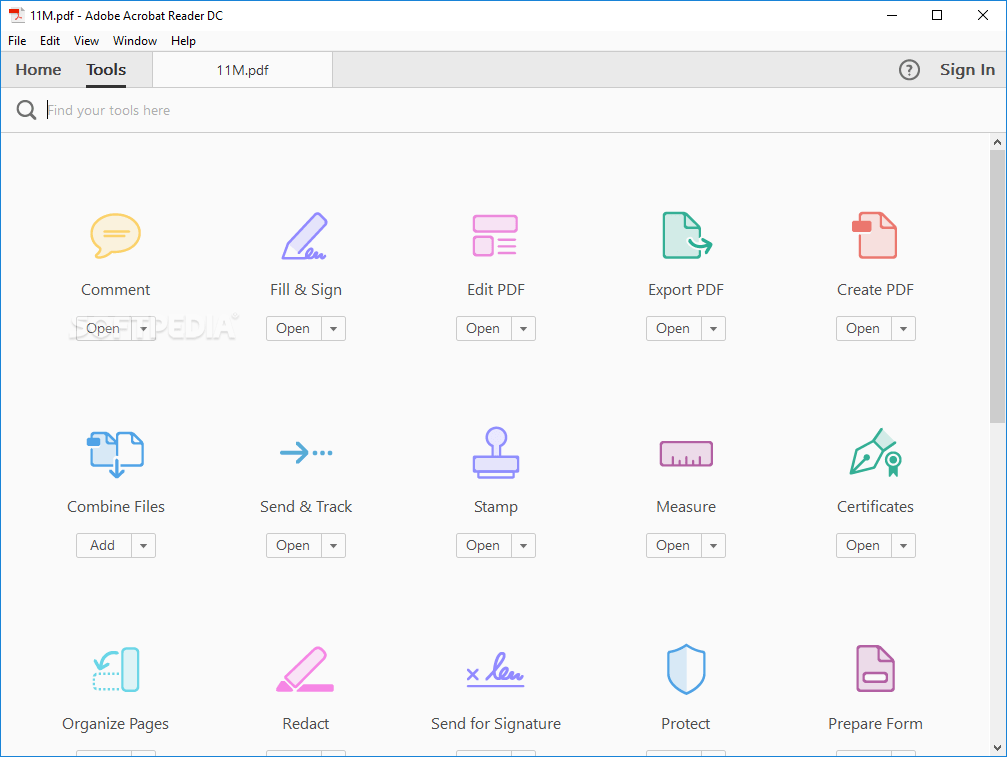Expand the Stamp dropdown arrow
This screenshot has height=757, width=1007.
(x=523, y=546)
